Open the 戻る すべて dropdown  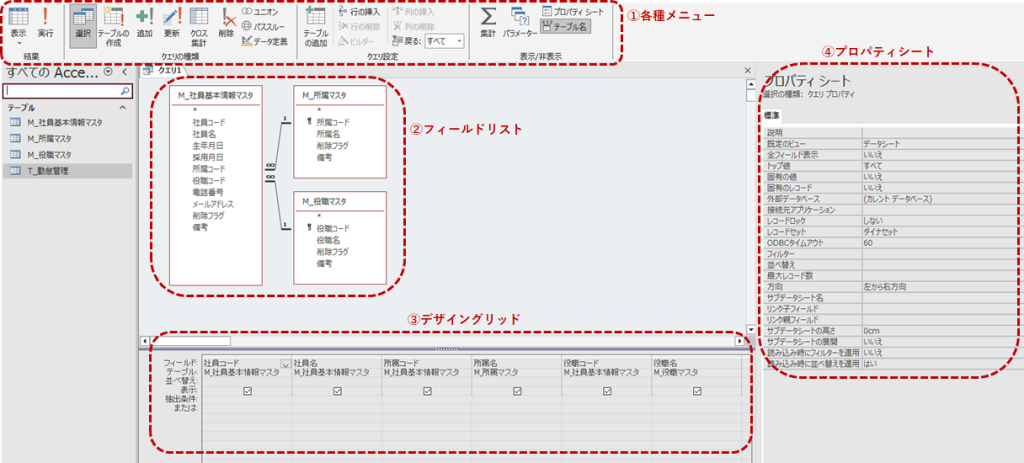[444, 41]
